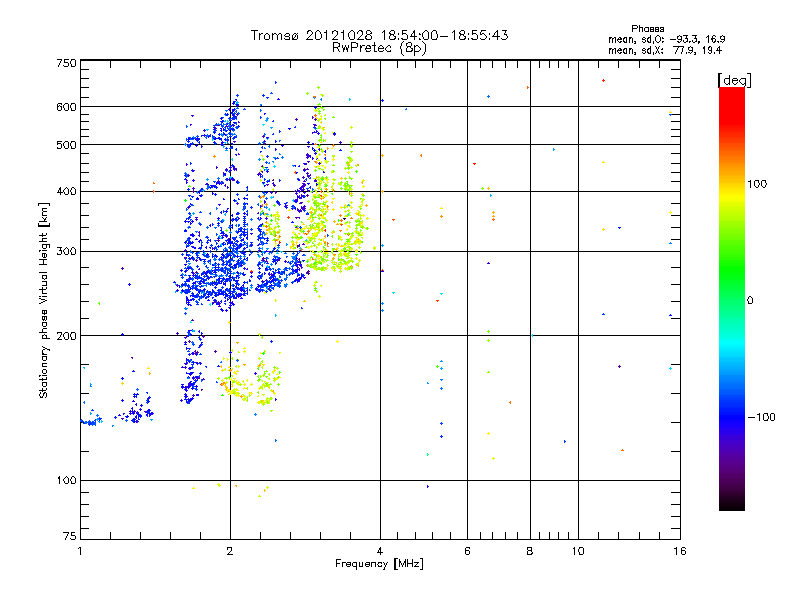Image resolution: width=800 pixels, height=600 pixels.
Task: Click the '[deg]' colorbar unit label
Action: click(734, 80)
